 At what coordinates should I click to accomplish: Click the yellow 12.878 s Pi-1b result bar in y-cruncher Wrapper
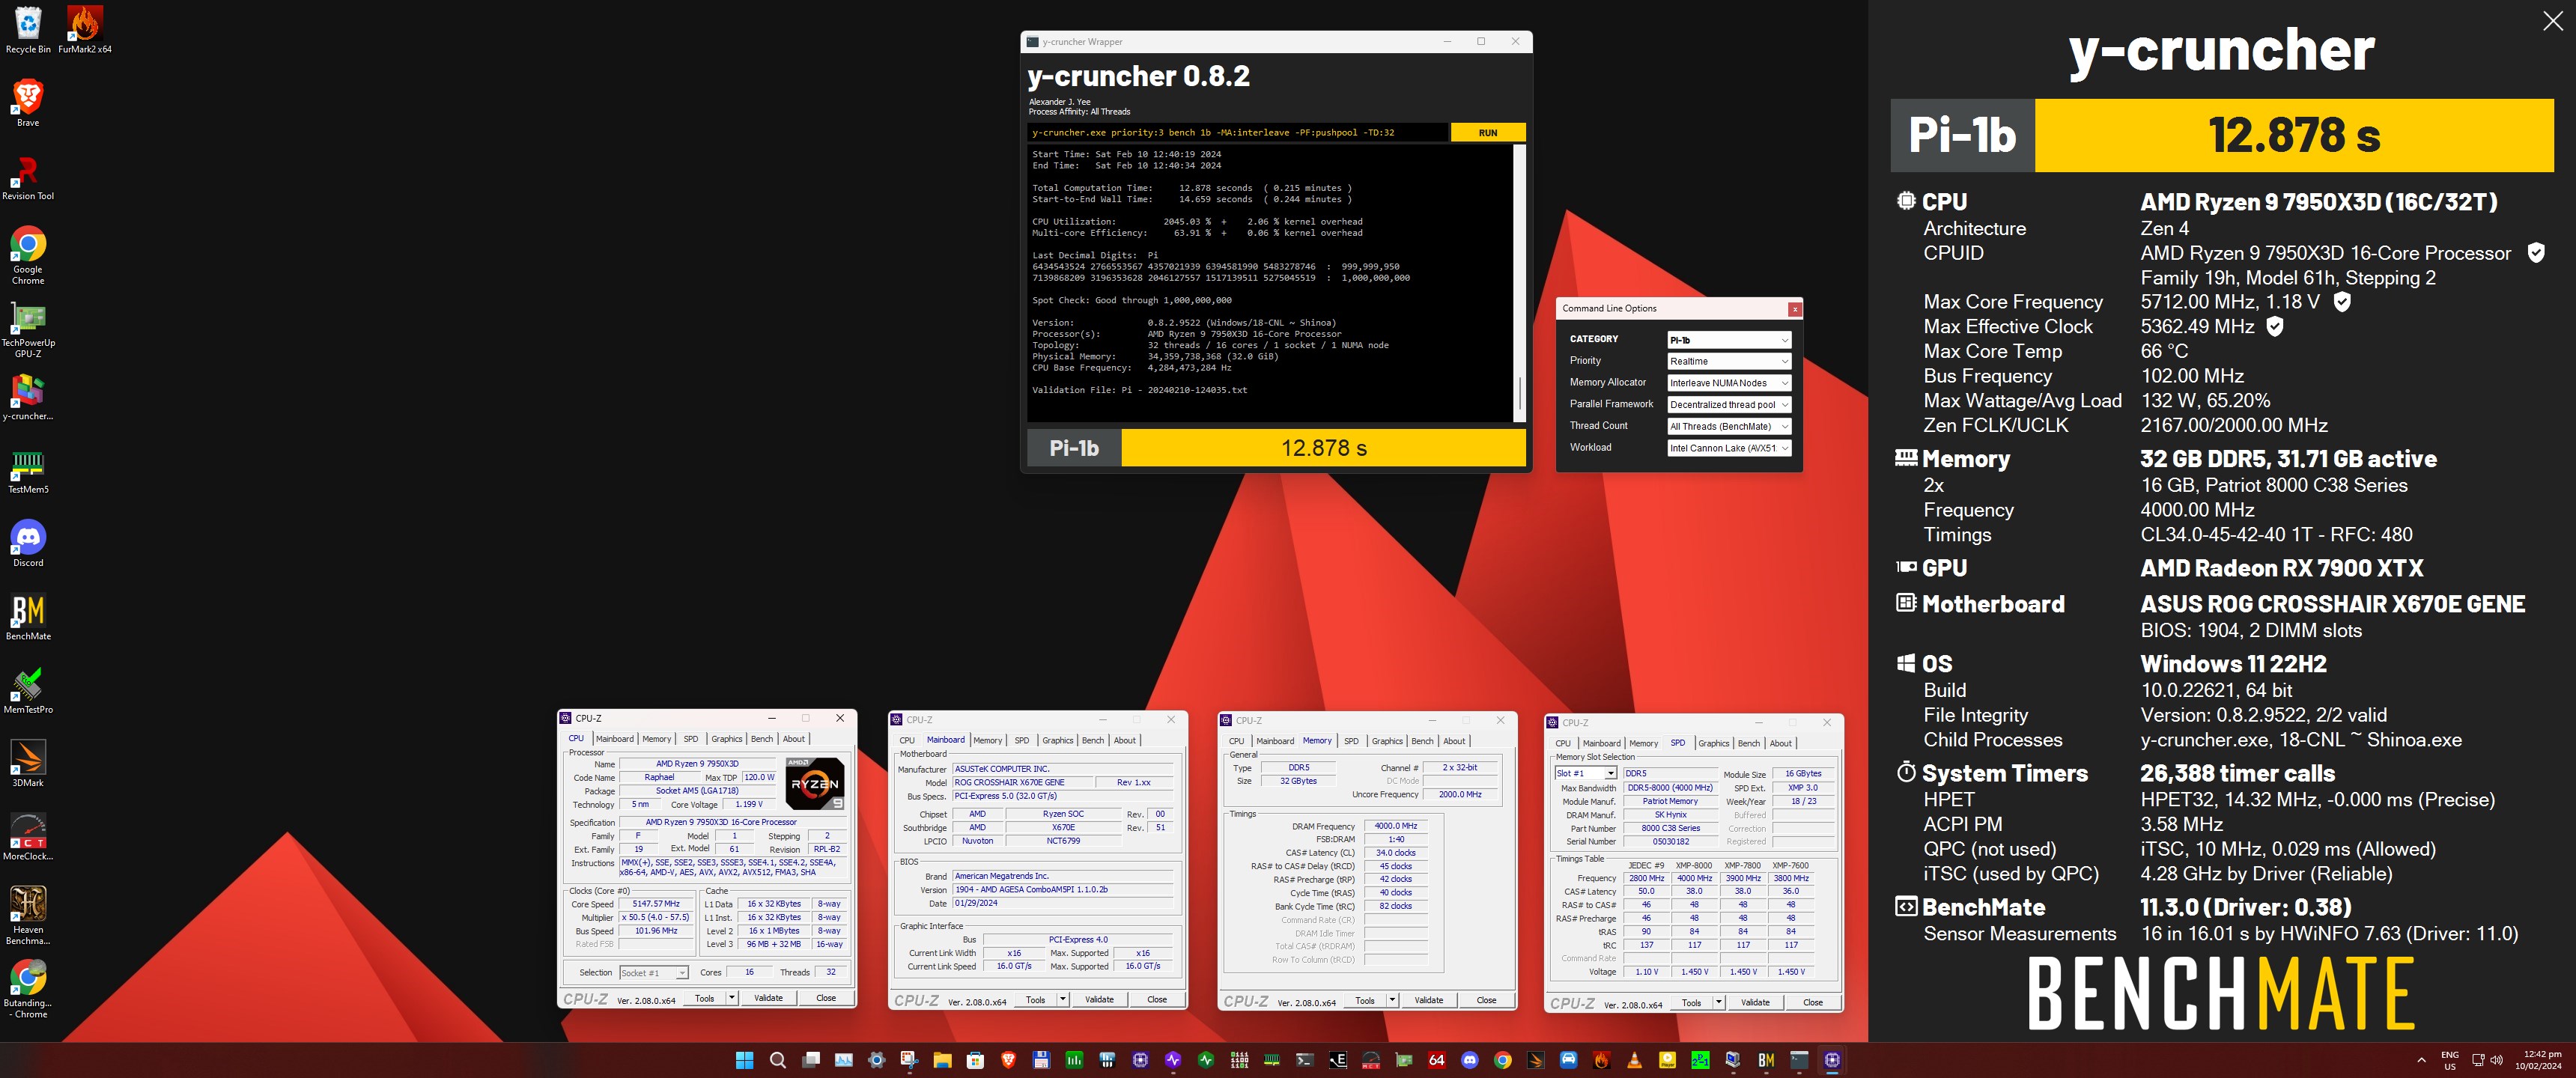tap(1323, 448)
